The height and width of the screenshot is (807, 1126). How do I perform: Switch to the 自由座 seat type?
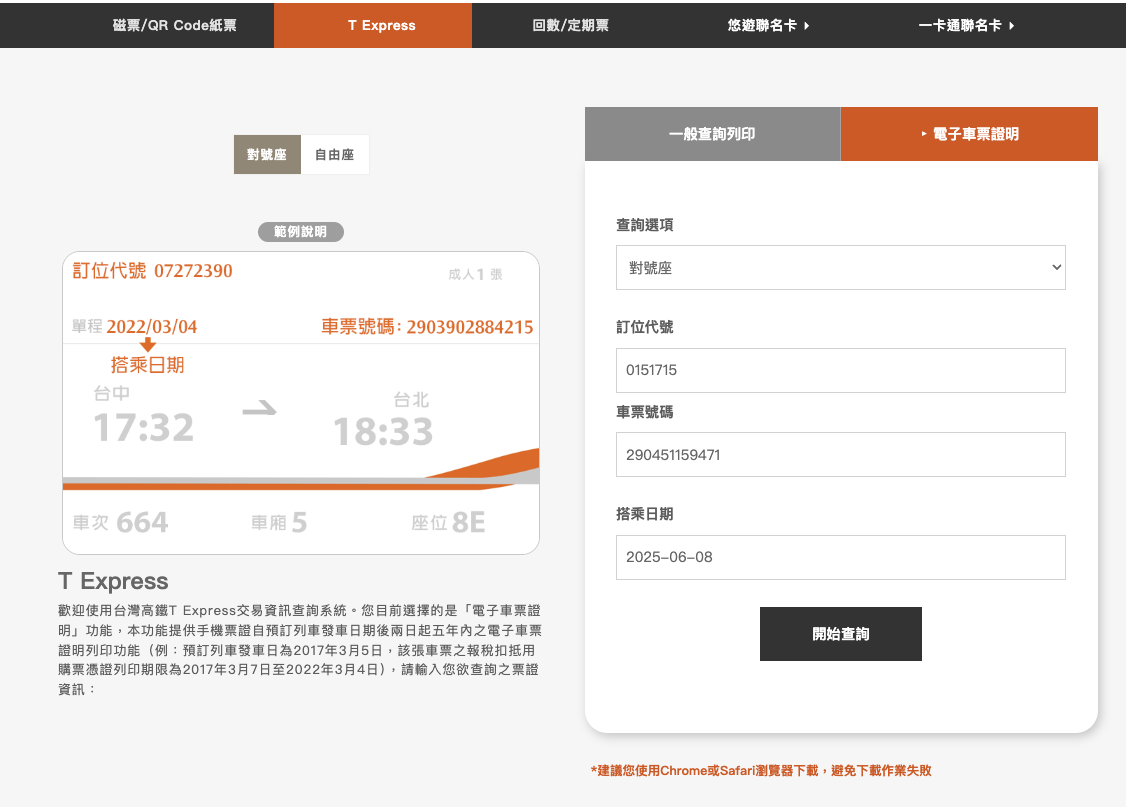point(334,155)
